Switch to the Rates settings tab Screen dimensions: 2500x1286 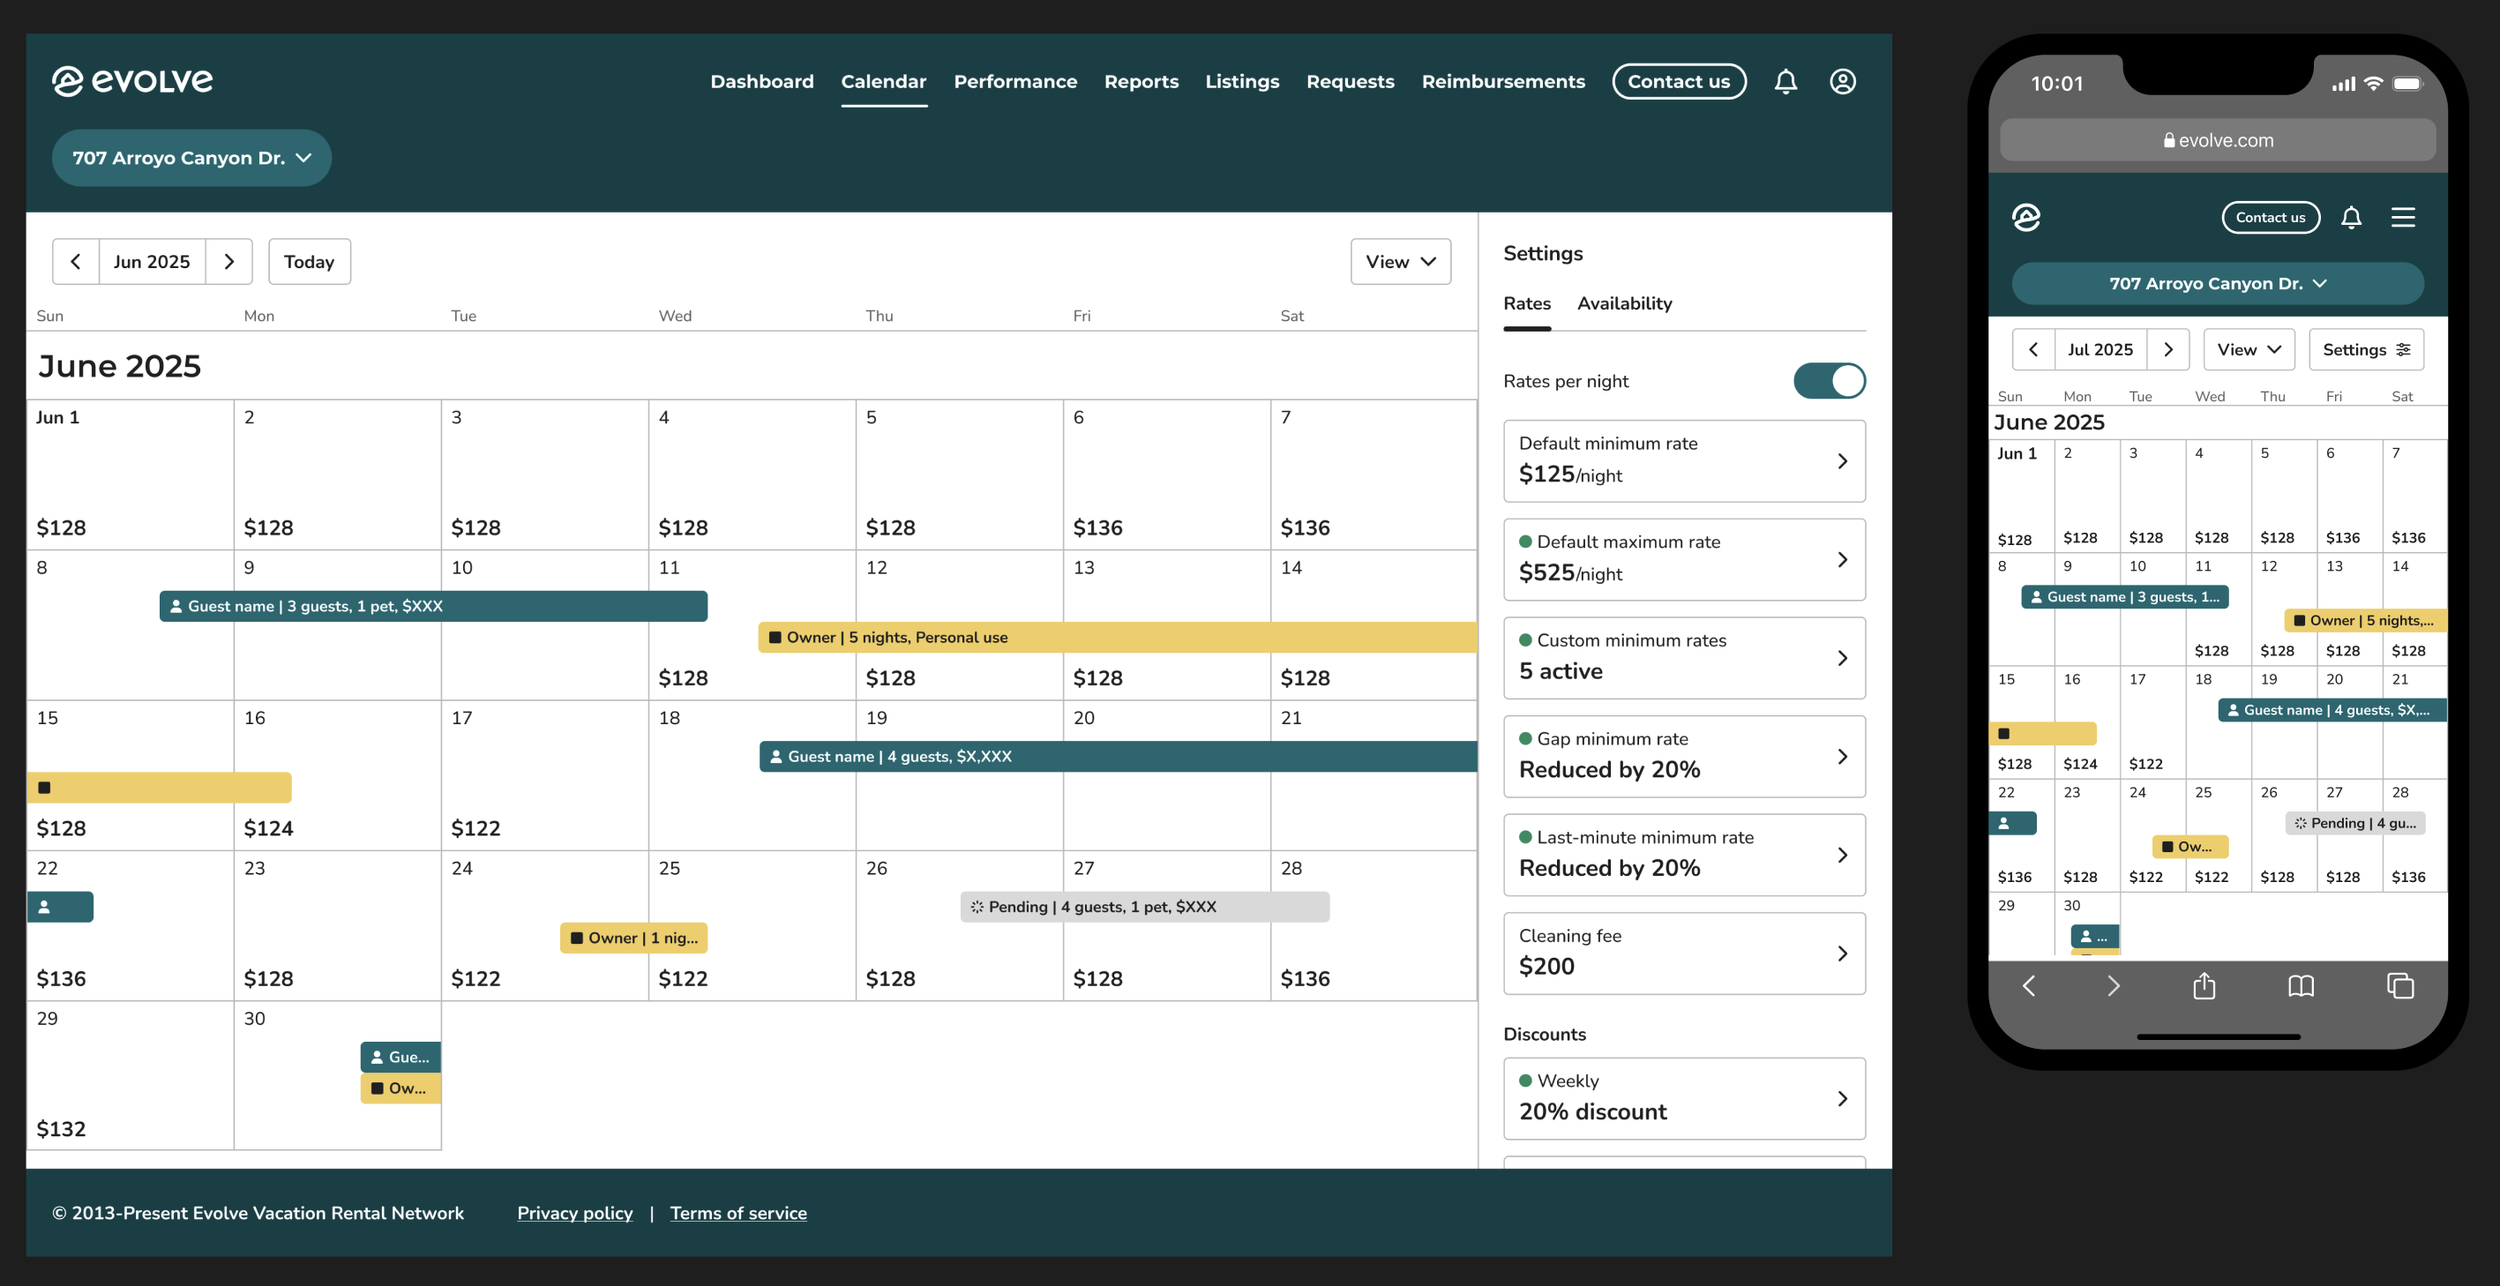pos(1527,304)
